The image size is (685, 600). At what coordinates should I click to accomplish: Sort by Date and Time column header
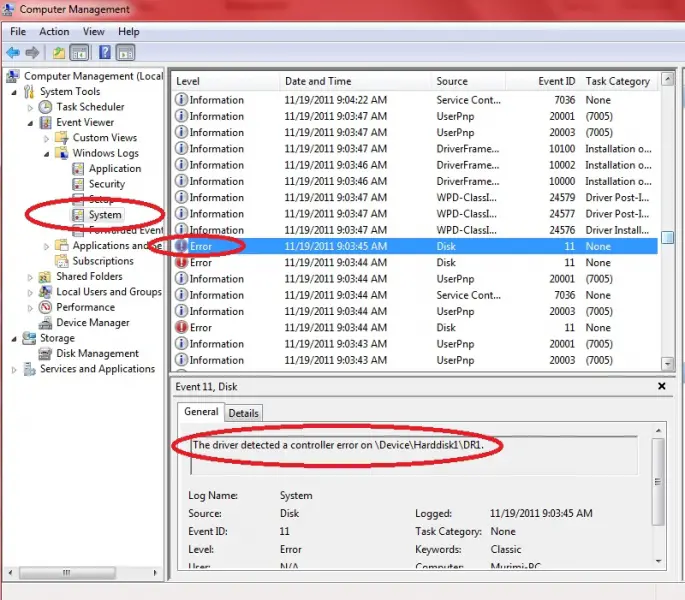tap(354, 81)
